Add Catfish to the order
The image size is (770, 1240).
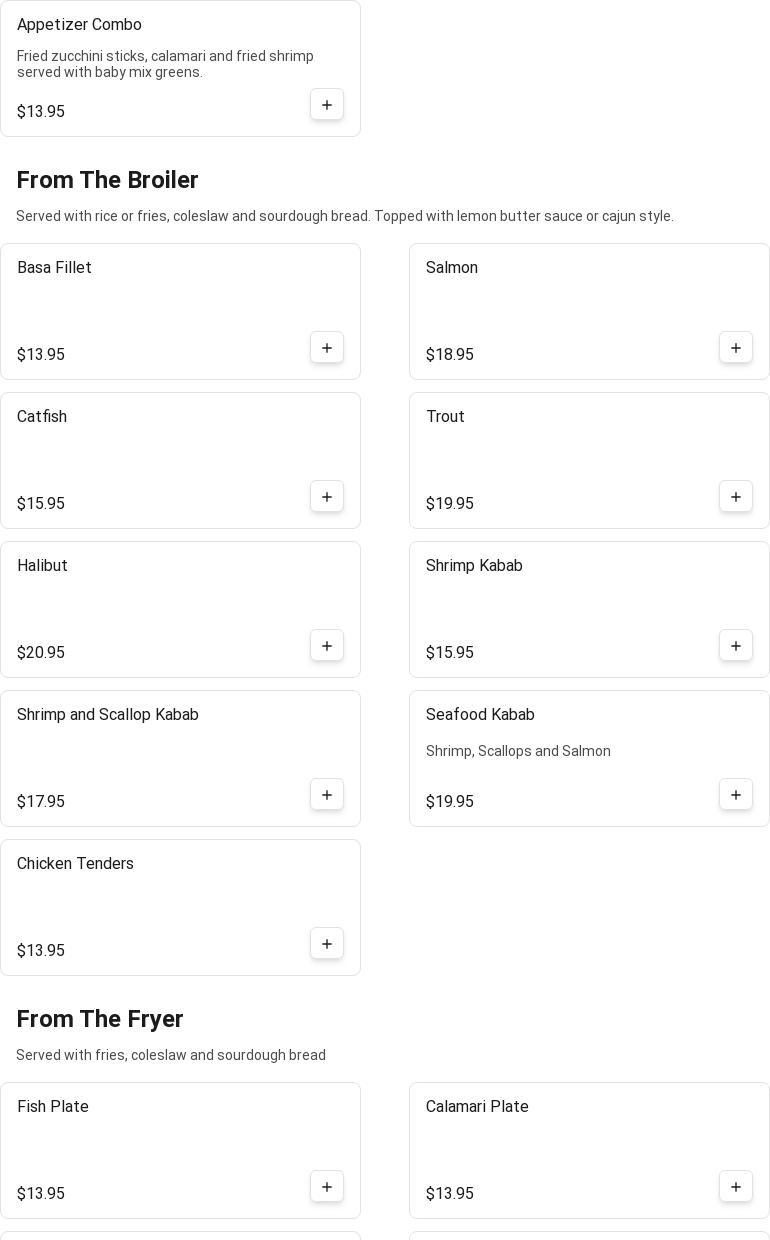coord(327,497)
